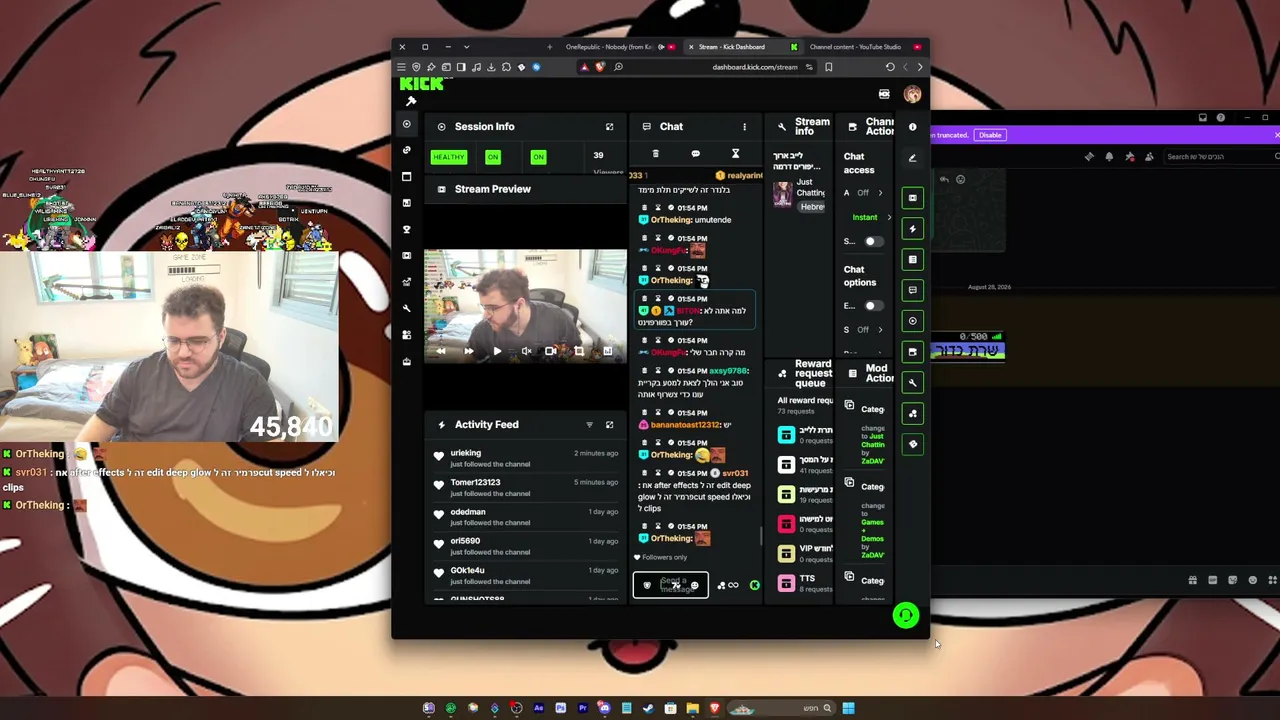Screen dimensions: 1280x720
Task: Open the Kick logo home link
Action: [x=421, y=85]
